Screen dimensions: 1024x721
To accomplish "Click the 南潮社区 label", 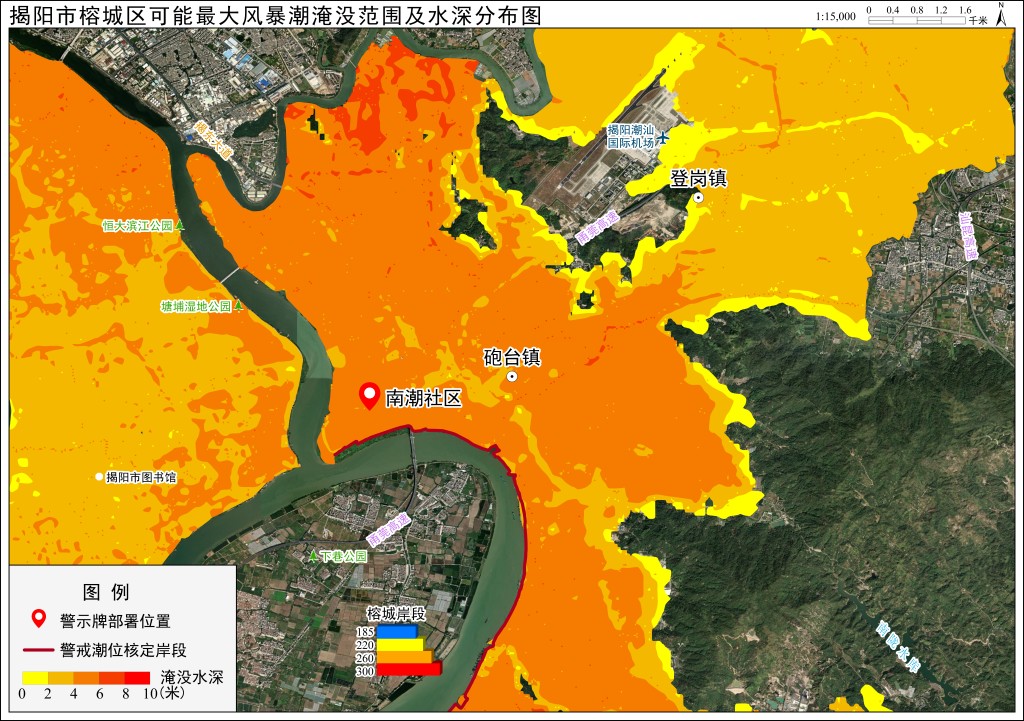I will tap(423, 398).
